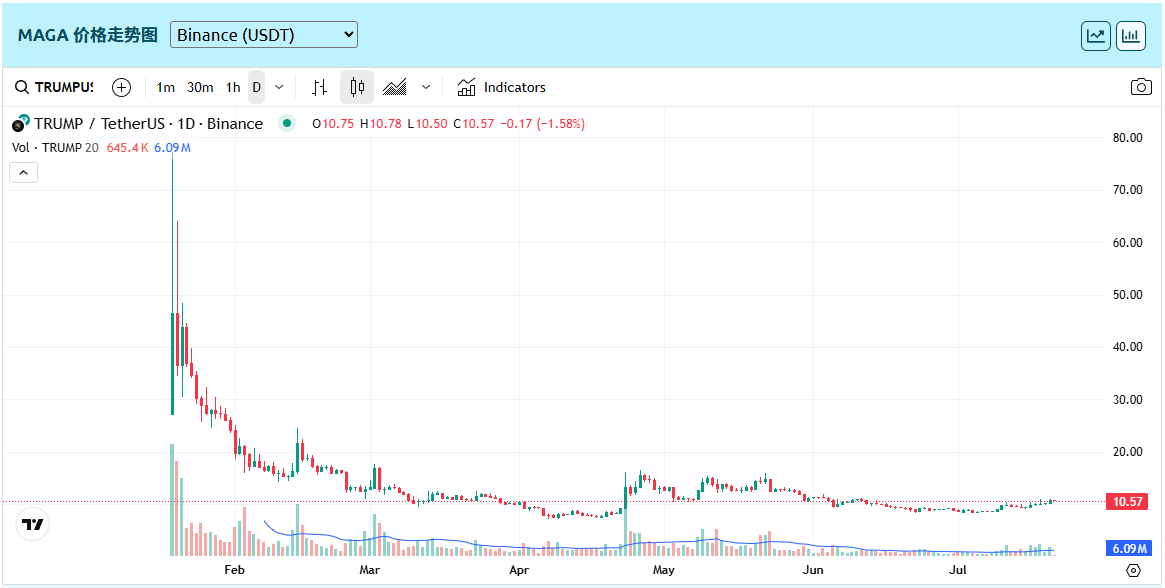The image size is (1165, 588).
Task: Expand the time interval dropdown arrow
Action: pos(279,87)
